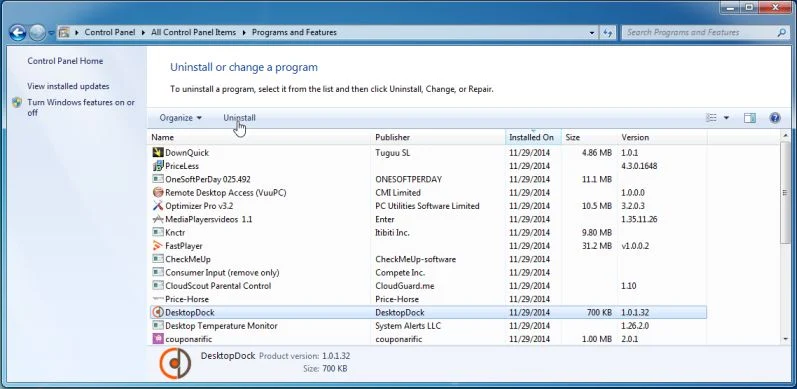The height and width of the screenshot is (389, 797).
Task: Sort by the Size column header
Action: (590, 137)
